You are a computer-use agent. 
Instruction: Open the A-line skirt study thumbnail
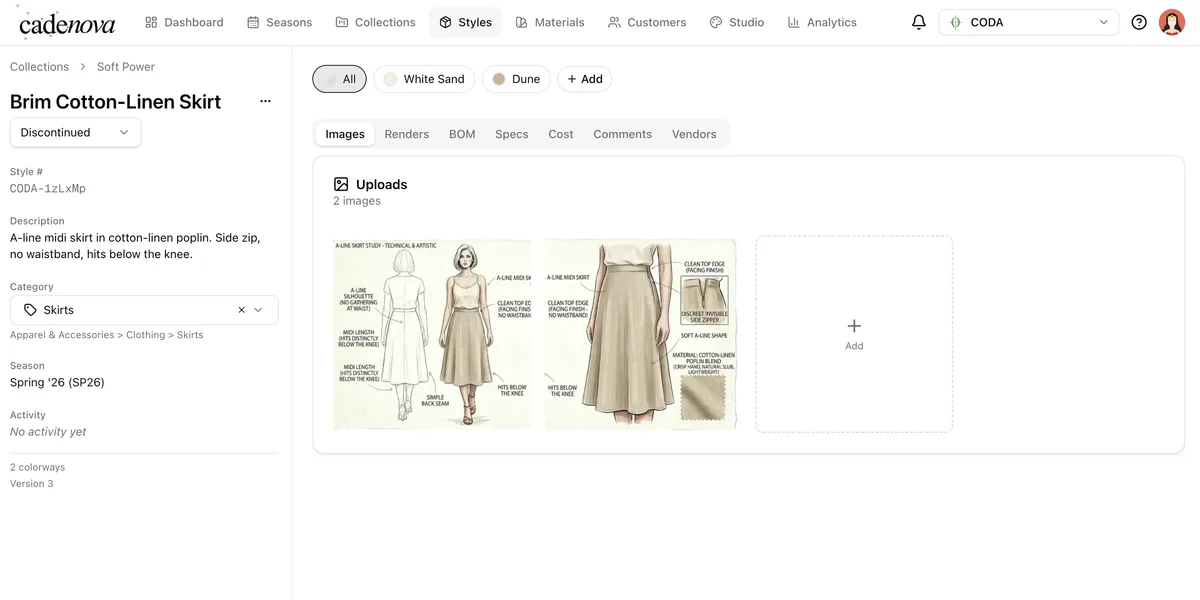point(432,334)
